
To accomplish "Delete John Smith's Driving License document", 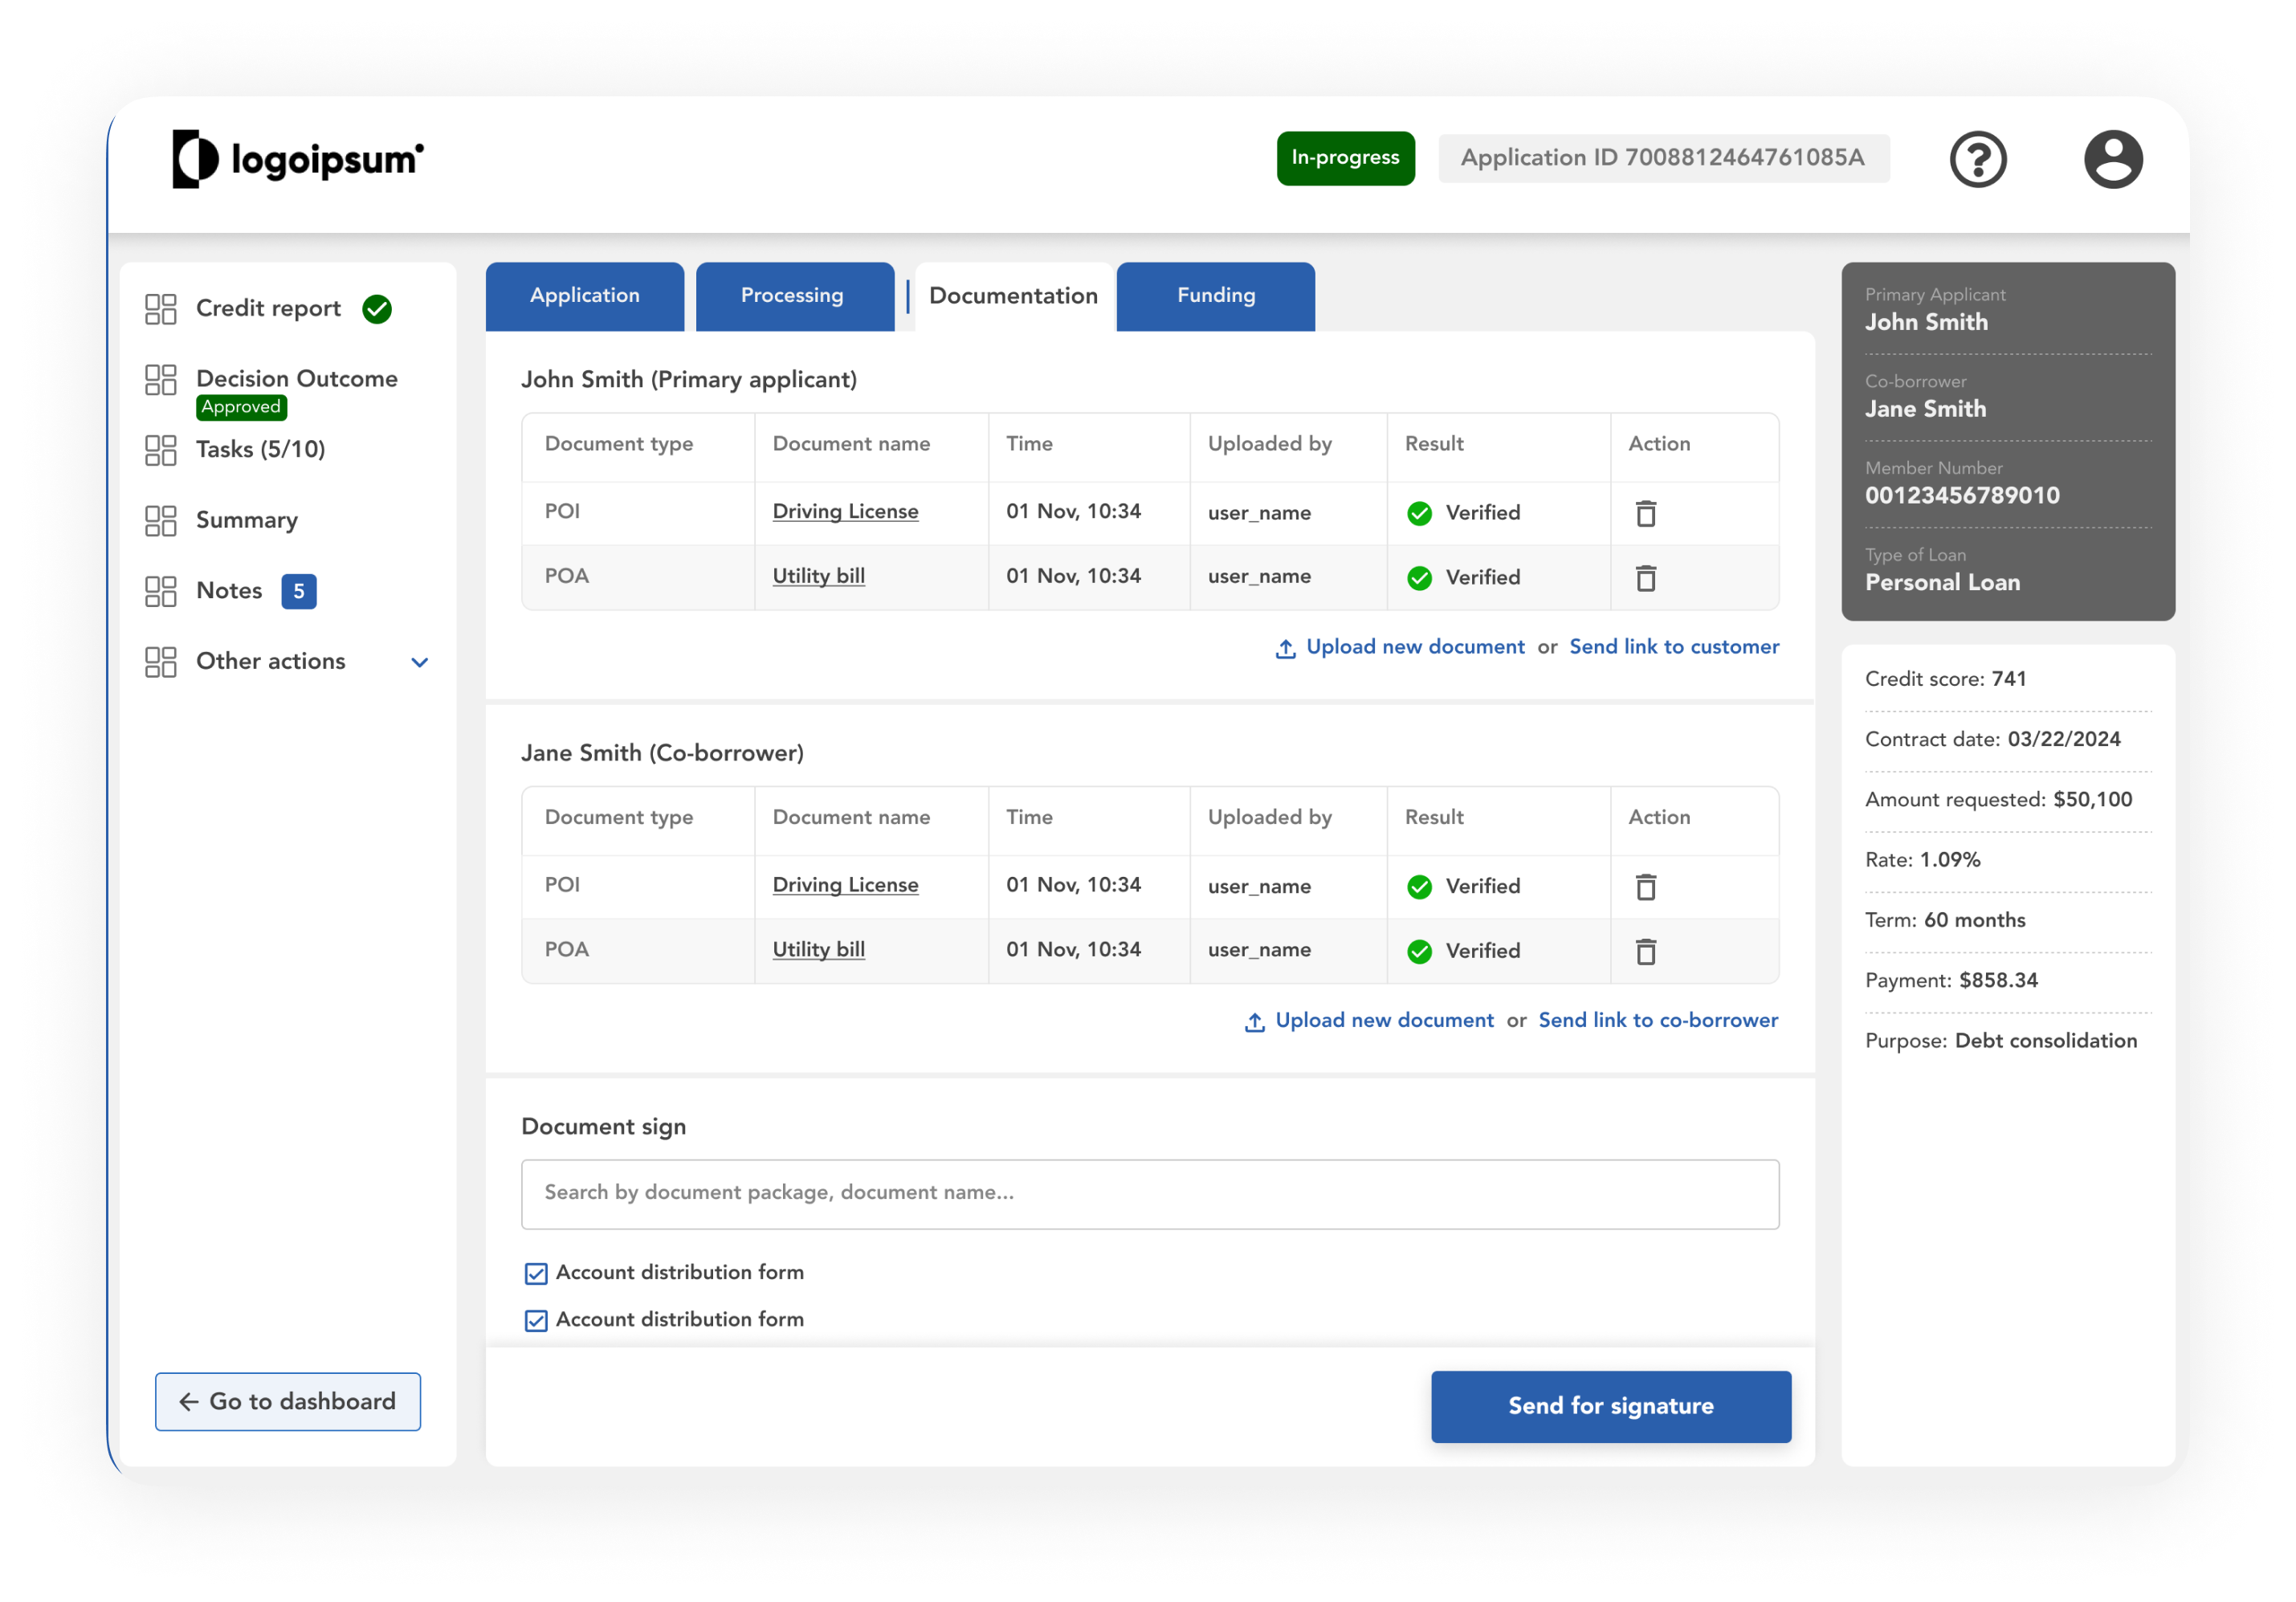I will pos(1645,513).
